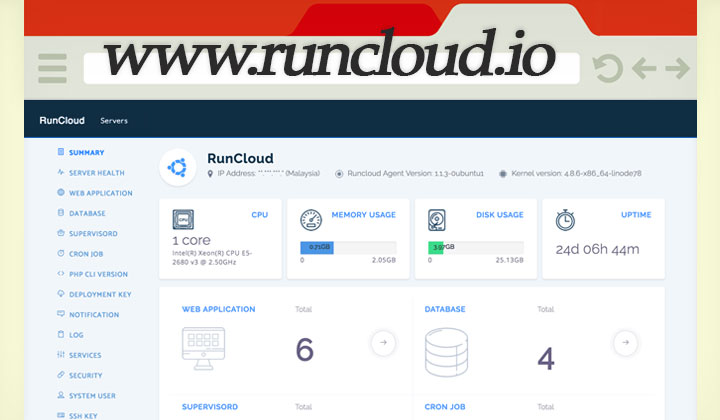Click the Security link icon
This screenshot has height=420, width=720.
coord(61,375)
